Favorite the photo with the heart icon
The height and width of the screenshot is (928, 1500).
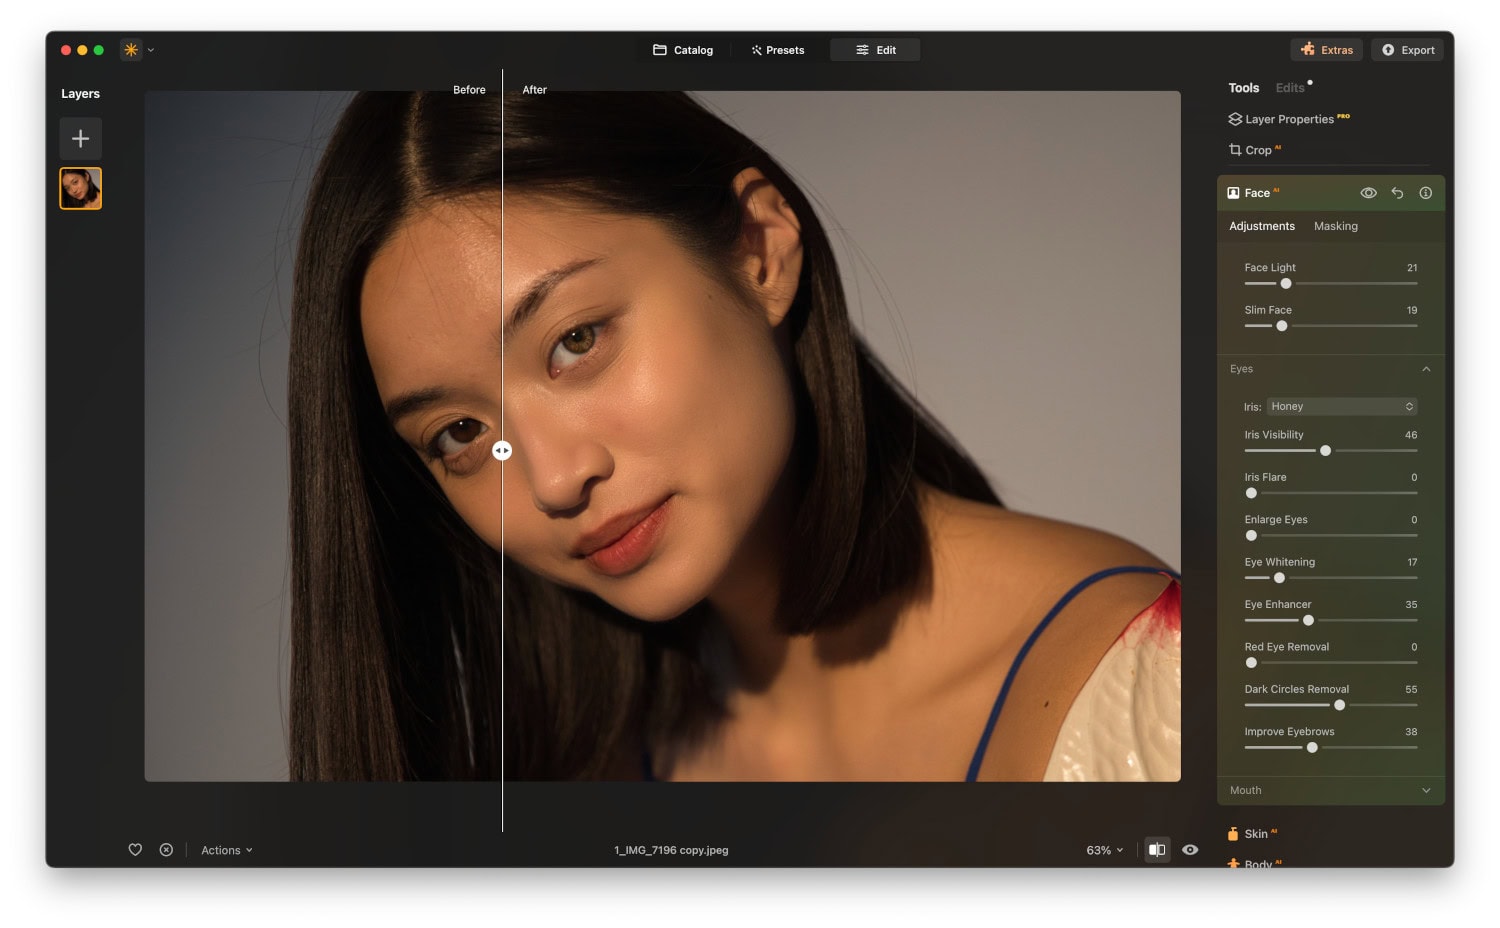click(x=135, y=849)
